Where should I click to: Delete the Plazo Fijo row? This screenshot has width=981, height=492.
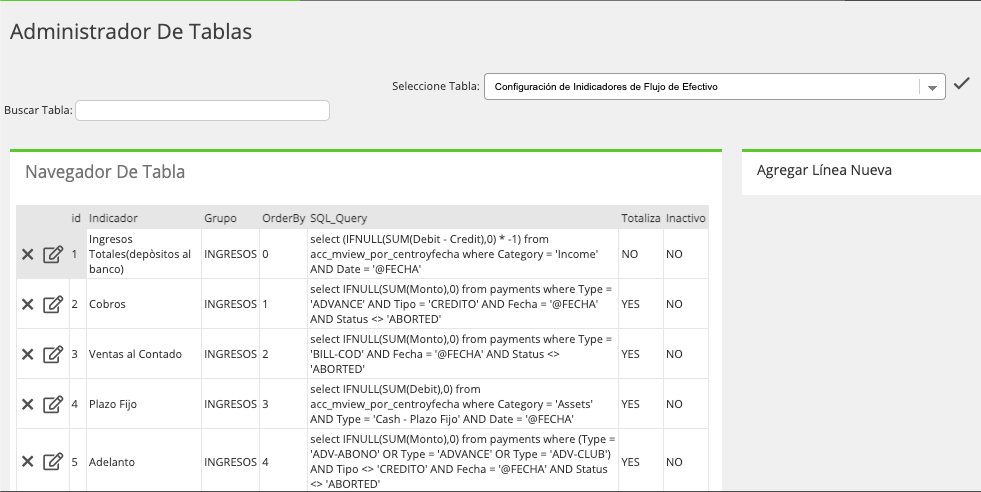[28, 404]
